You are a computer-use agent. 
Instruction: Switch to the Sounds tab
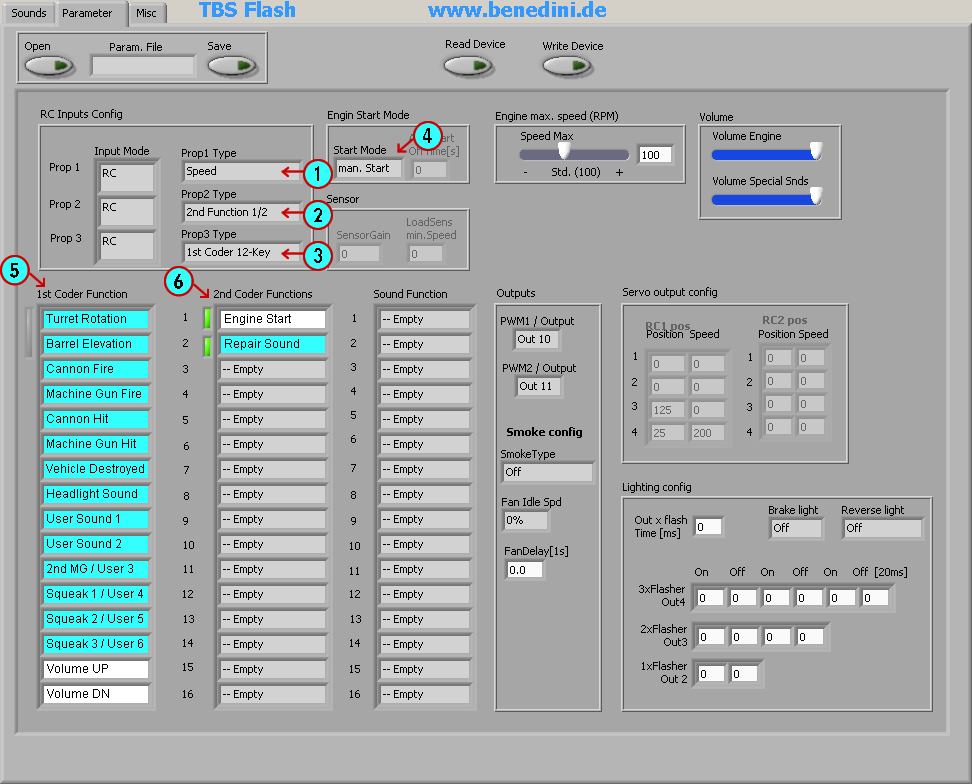(27, 13)
